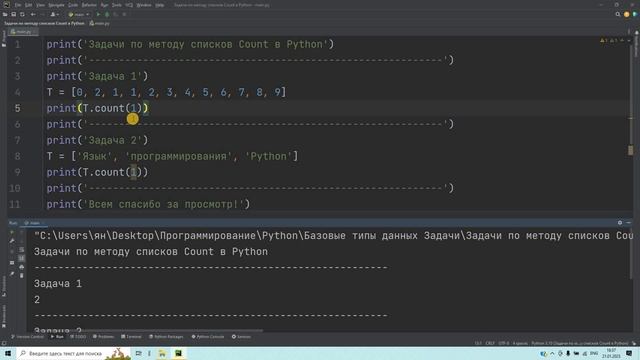Click the CRLF line separator status entry
Image resolution: width=640 pixels, height=360 pixels.
pos(490,343)
